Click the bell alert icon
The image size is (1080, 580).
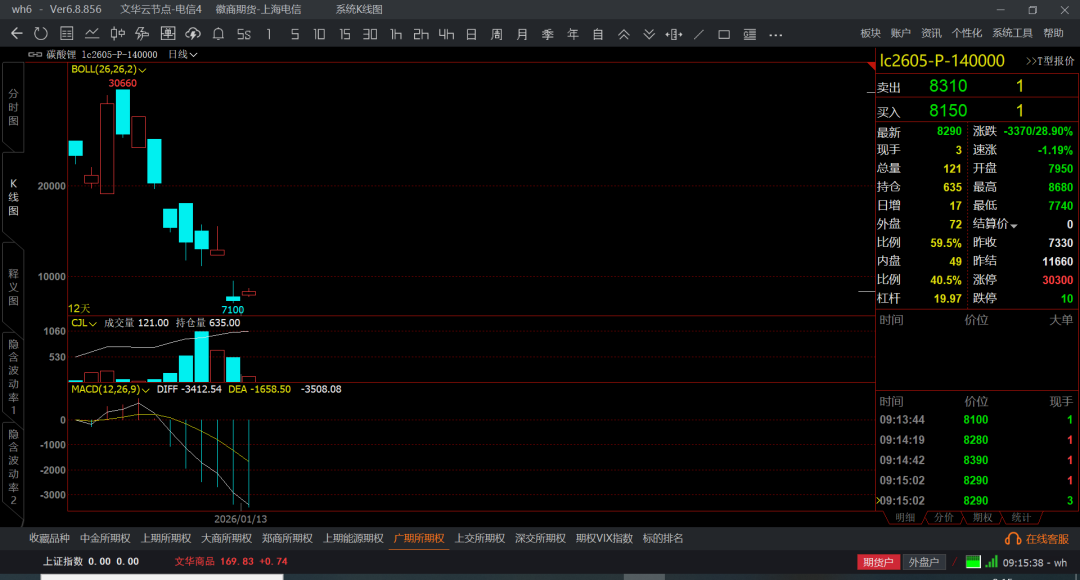[218, 34]
